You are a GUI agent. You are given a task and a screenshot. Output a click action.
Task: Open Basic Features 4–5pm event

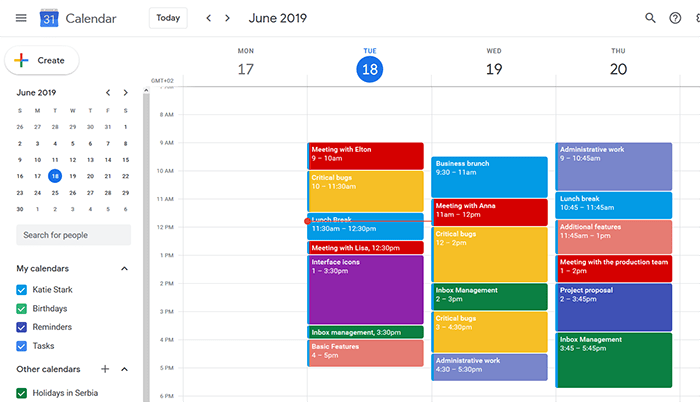(x=365, y=353)
